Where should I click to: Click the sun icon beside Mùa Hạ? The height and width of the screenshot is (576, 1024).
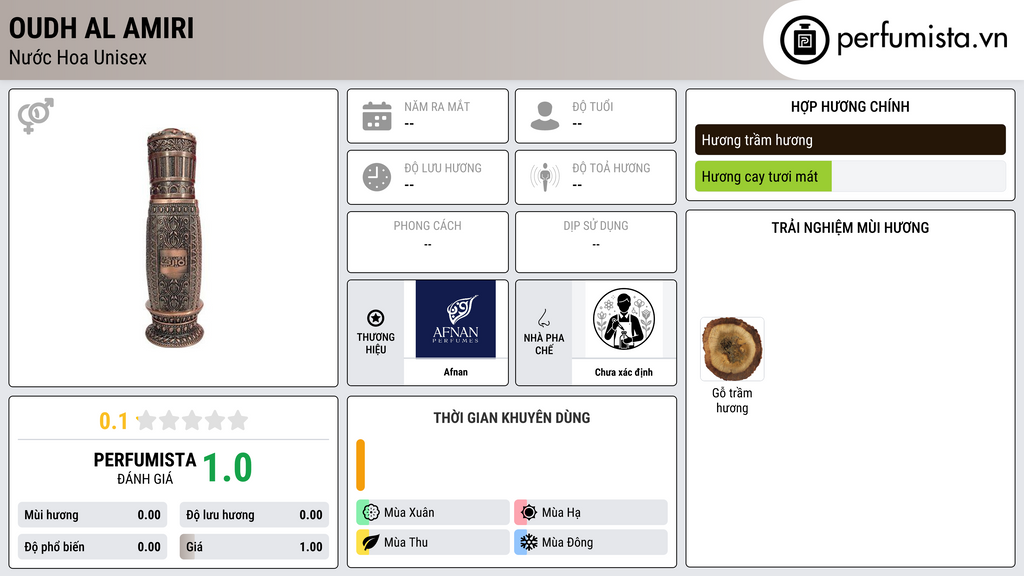point(529,512)
